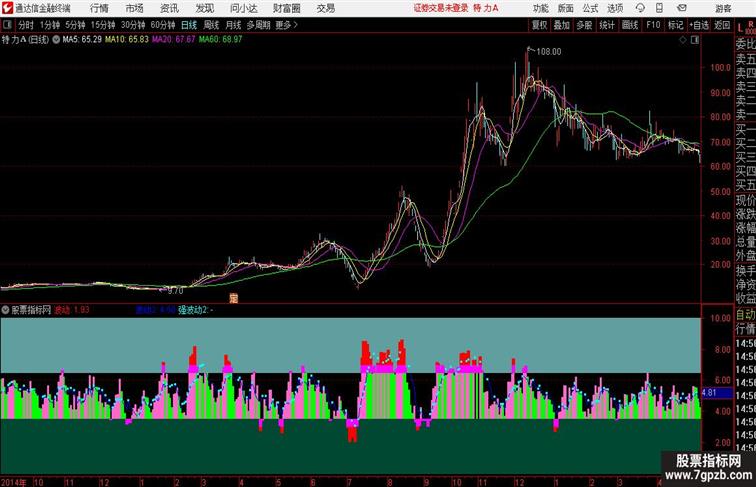Click the 多股 multi-stock button
This screenshot has width=756, height=487.
pyautogui.click(x=584, y=25)
